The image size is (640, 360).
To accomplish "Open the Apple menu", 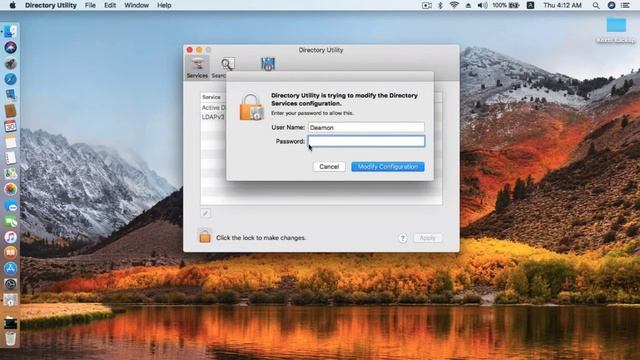I will [12, 5].
